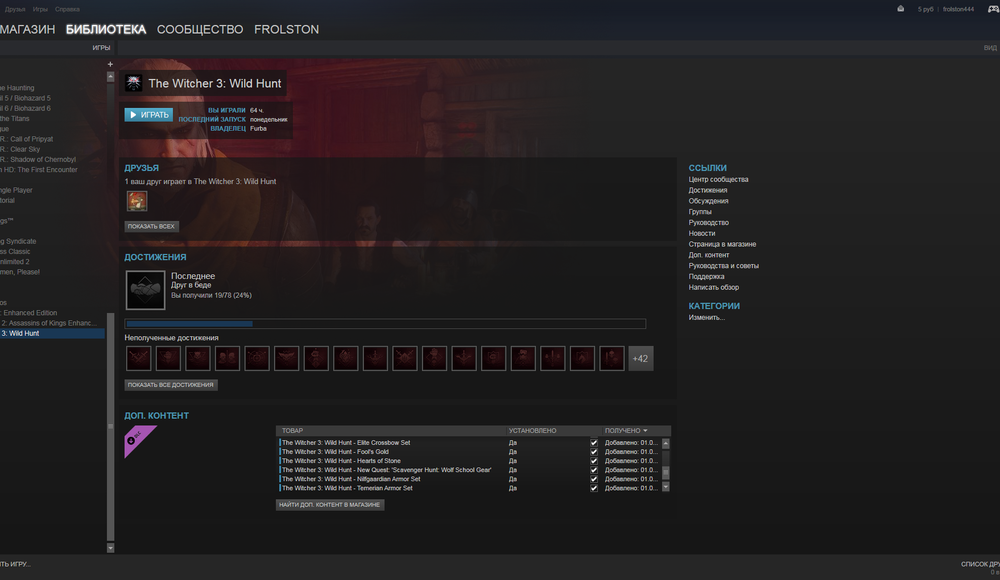Uncheck Elite Crossbow Set DLC checkbox
This screenshot has width=1000, height=580.
click(x=594, y=443)
